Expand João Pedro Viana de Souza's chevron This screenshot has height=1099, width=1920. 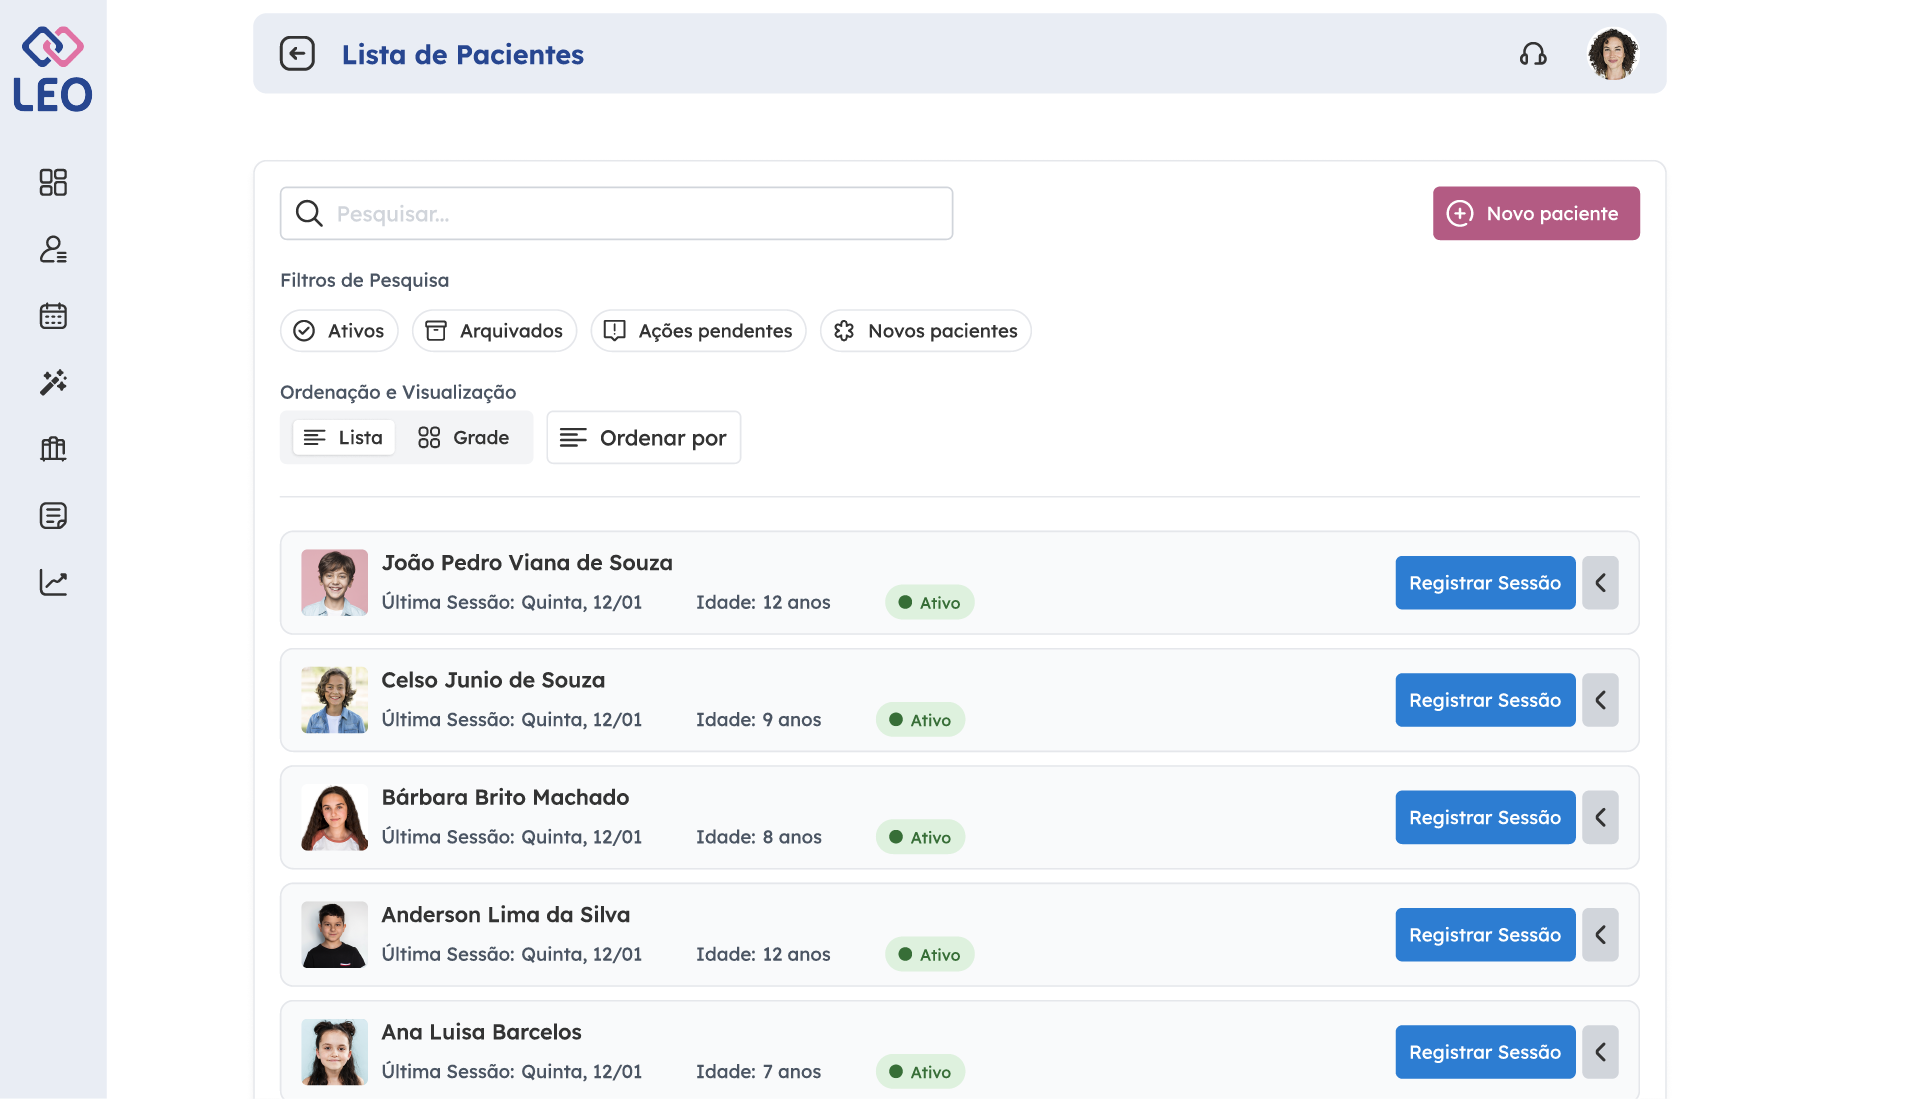click(1600, 583)
